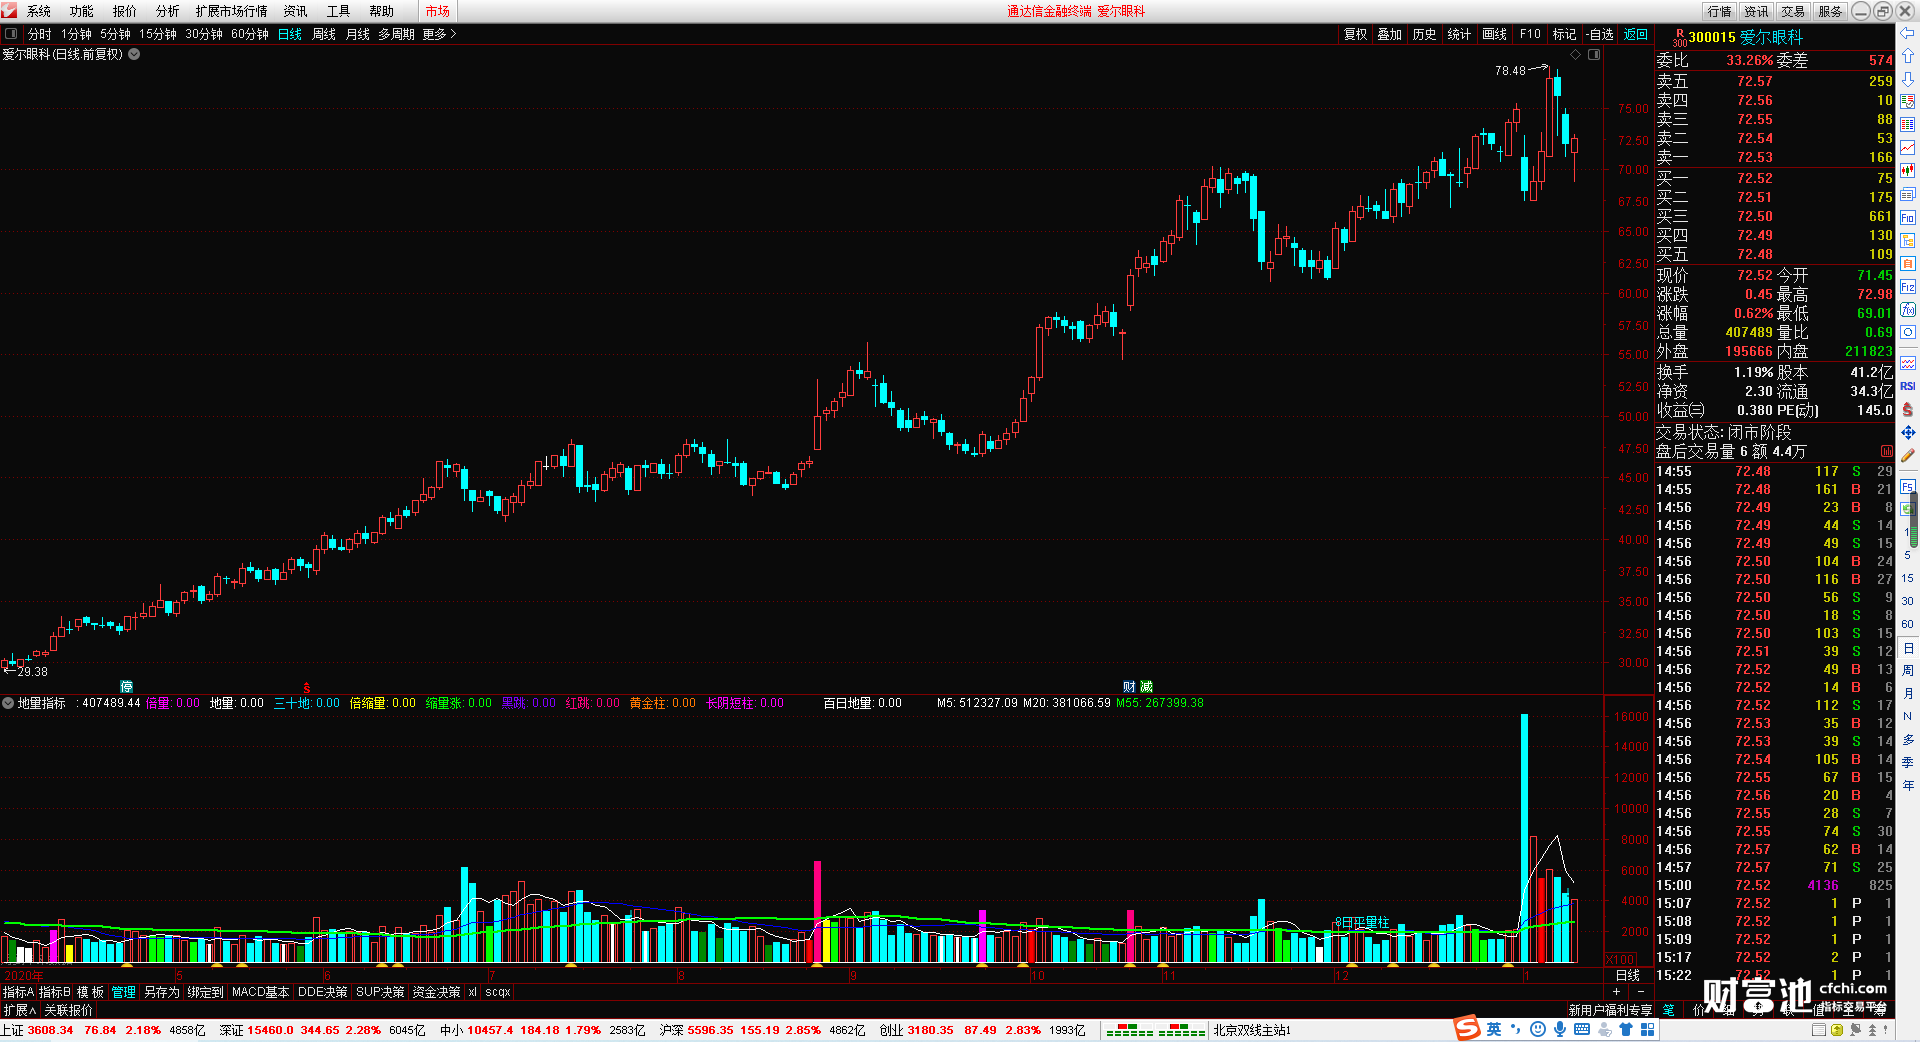
Task: Click the 买一 price 72.52
Action: coord(1755,178)
